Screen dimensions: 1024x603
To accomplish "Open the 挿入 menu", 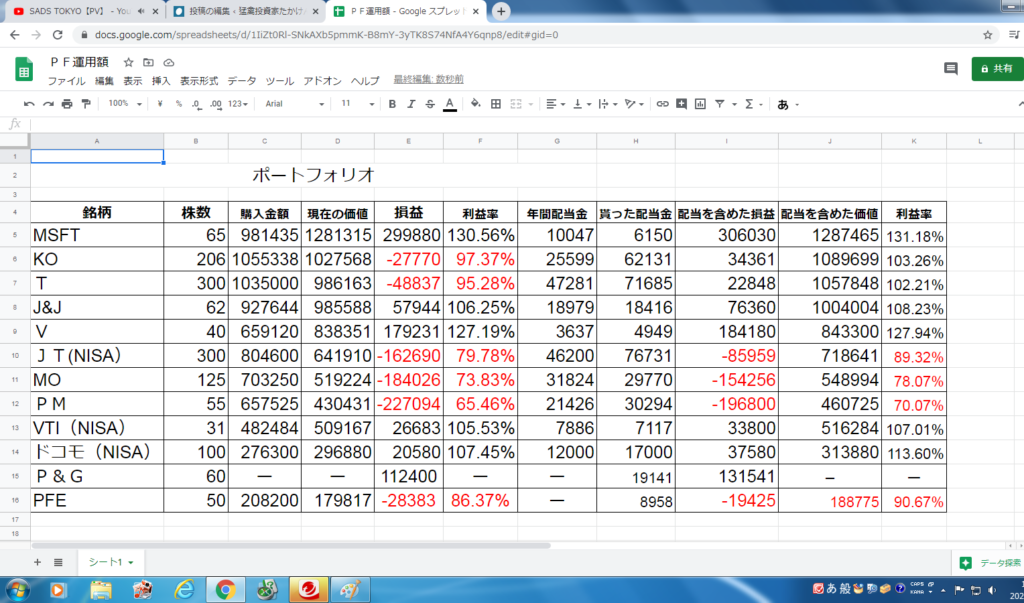I will click(x=161, y=81).
